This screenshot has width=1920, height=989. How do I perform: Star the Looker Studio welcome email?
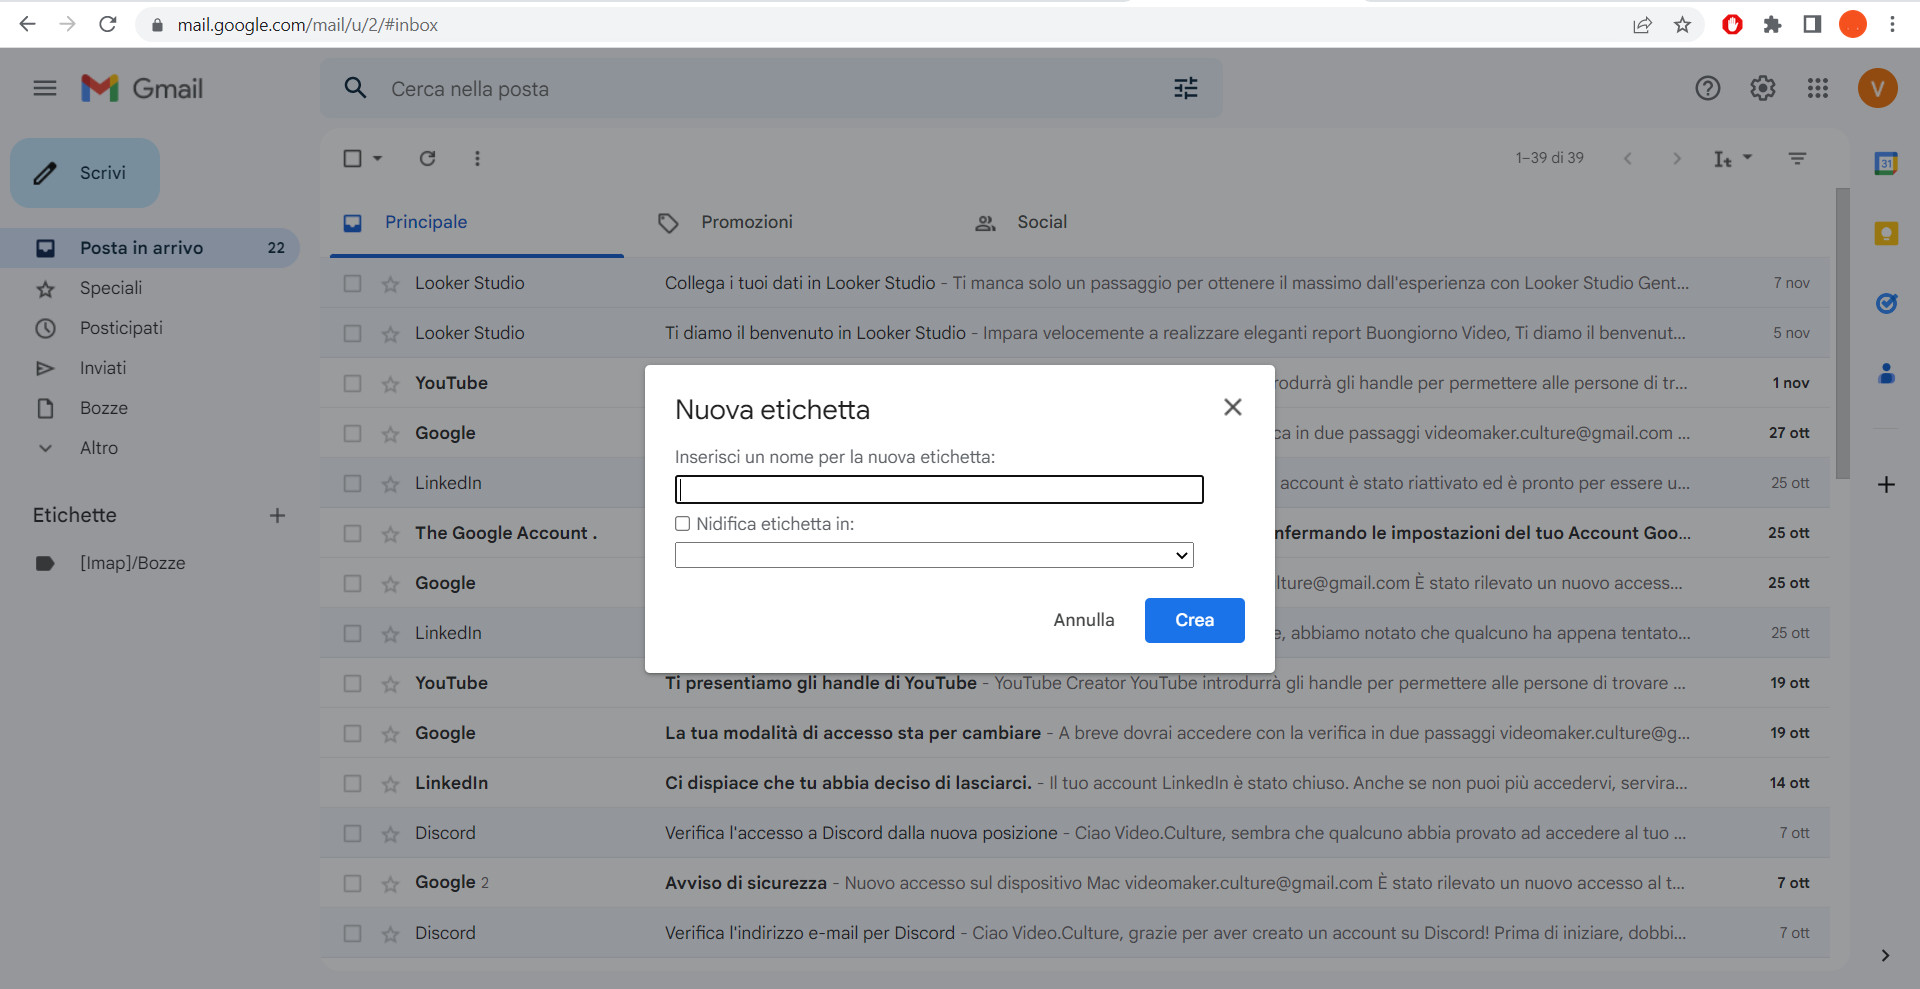[x=389, y=333]
